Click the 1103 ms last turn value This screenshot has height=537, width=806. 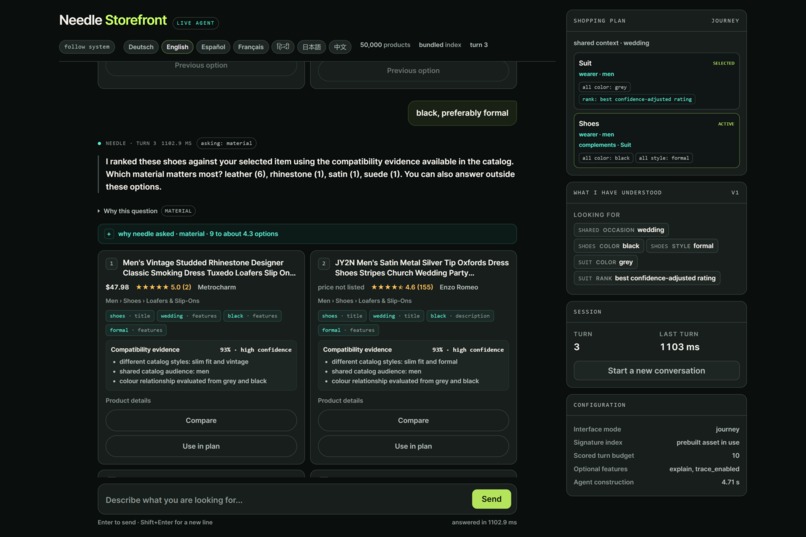pyautogui.click(x=680, y=347)
